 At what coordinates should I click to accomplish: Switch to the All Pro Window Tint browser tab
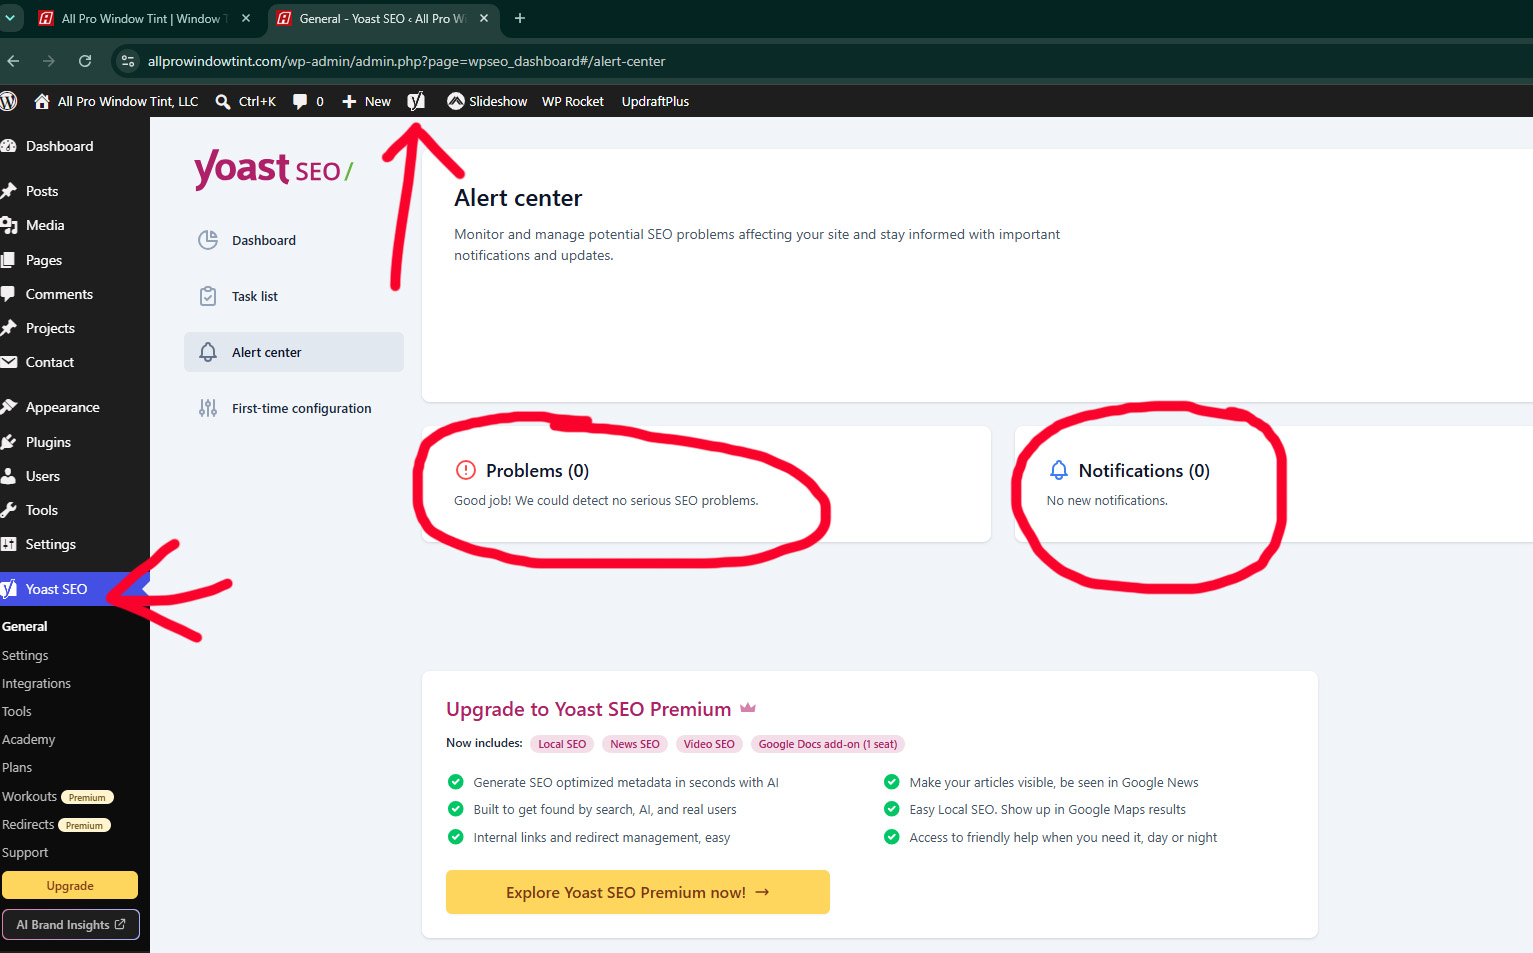(x=141, y=18)
